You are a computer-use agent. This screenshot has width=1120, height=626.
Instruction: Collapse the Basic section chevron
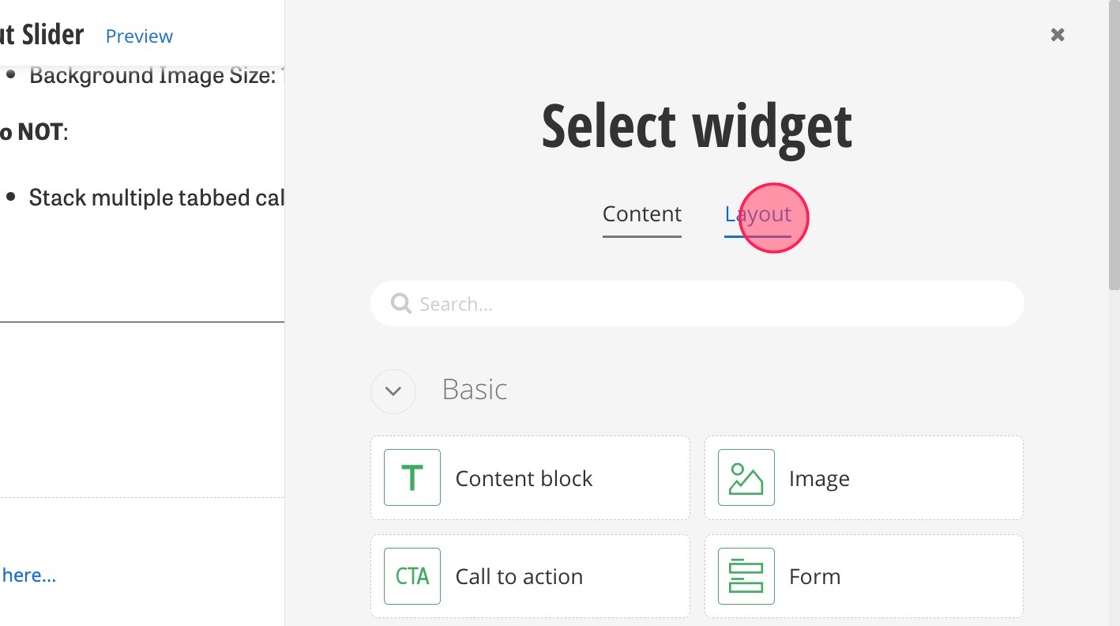pos(393,390)
